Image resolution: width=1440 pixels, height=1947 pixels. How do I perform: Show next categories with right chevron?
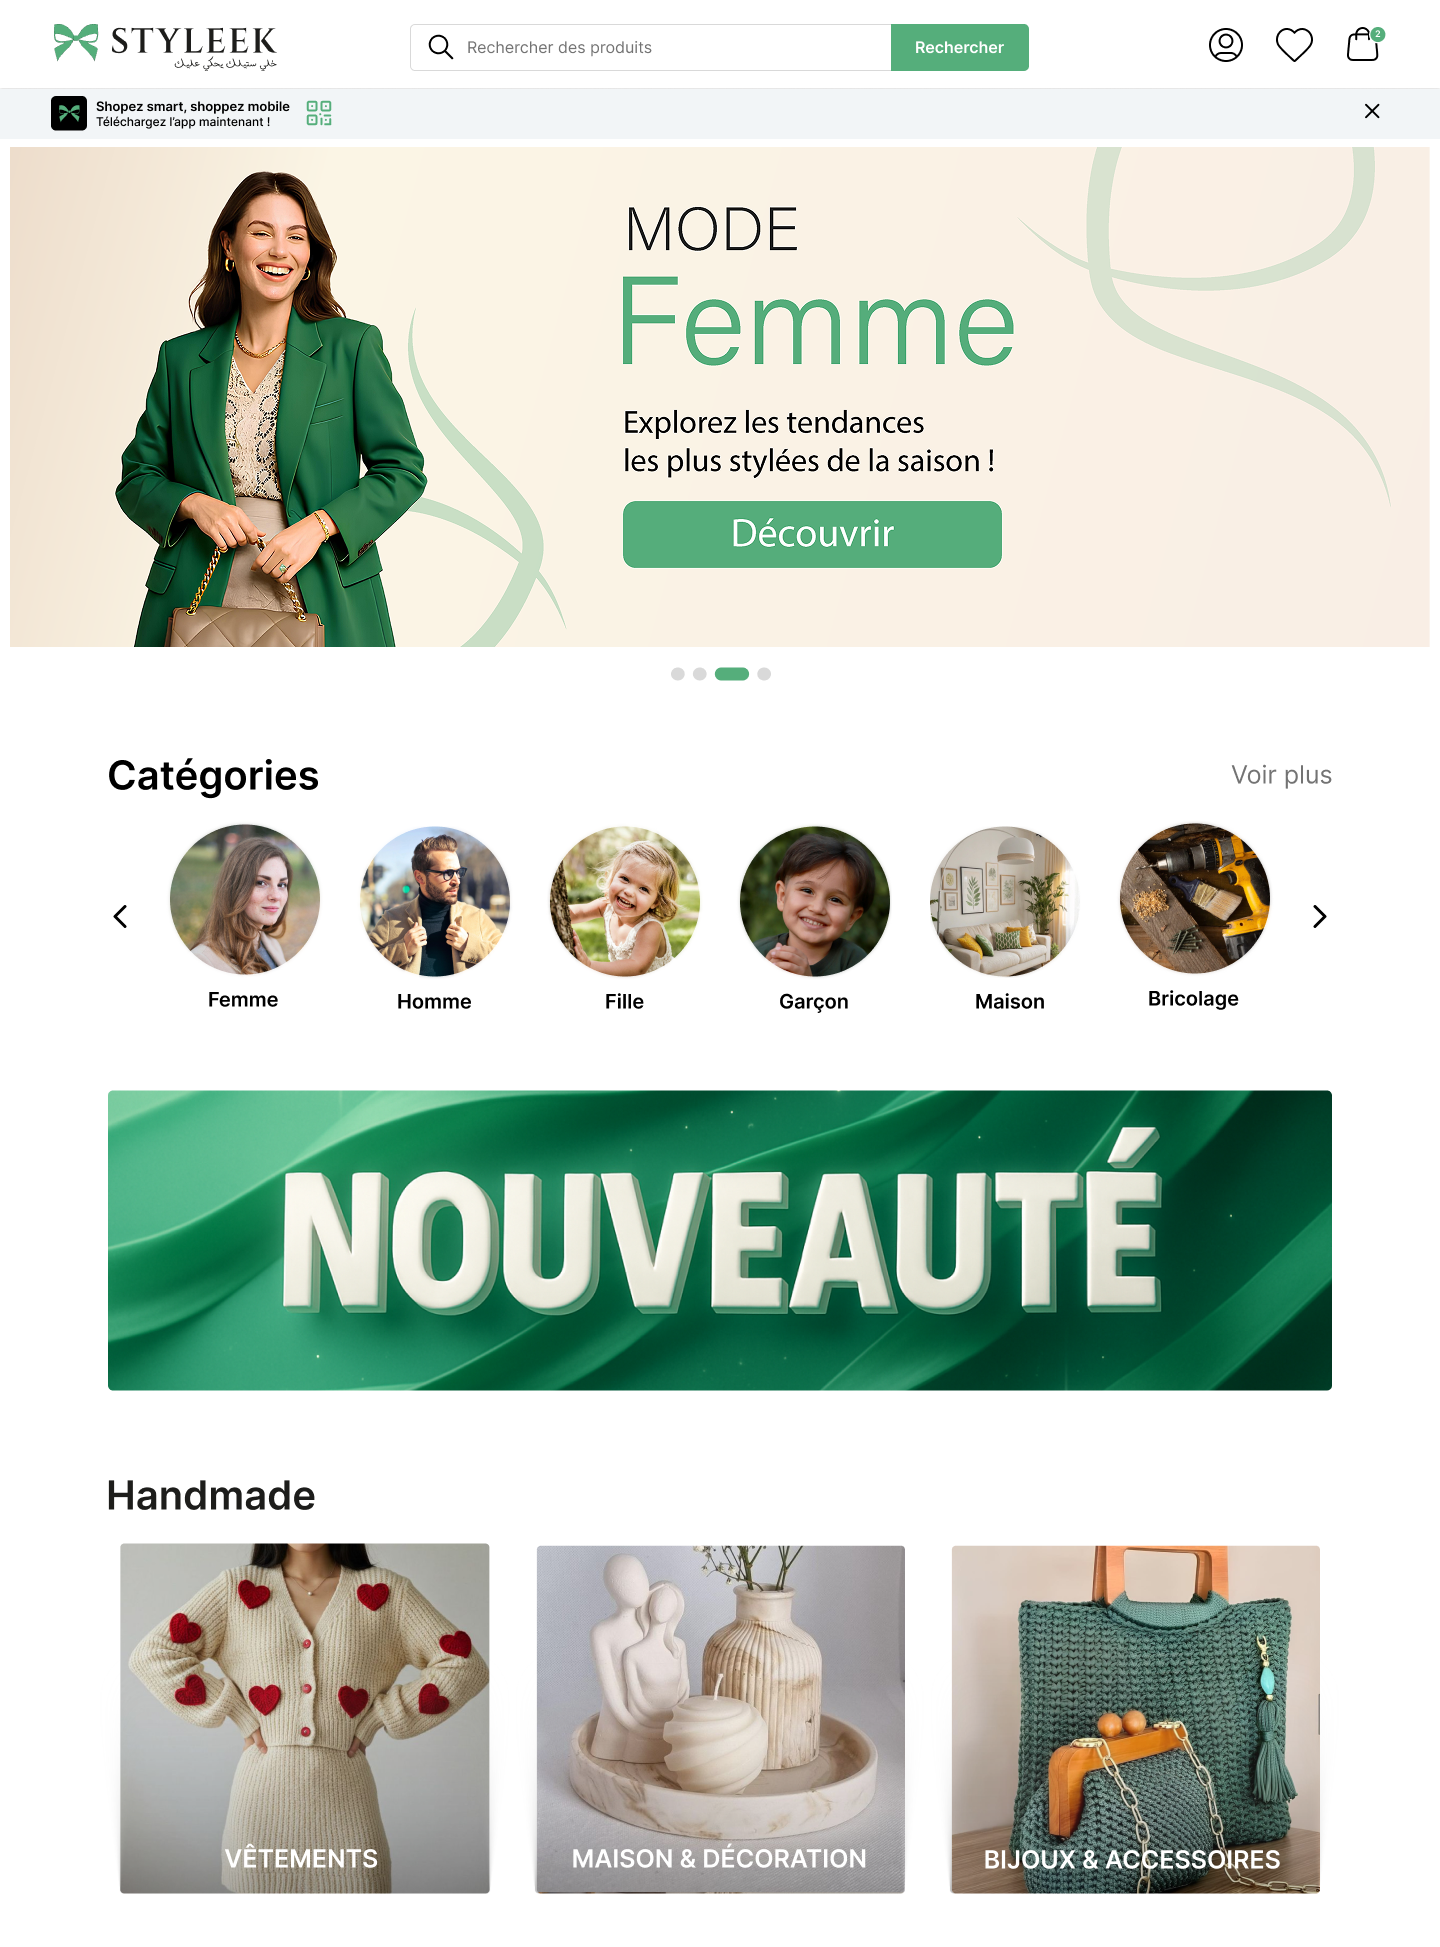[1319, 916]
